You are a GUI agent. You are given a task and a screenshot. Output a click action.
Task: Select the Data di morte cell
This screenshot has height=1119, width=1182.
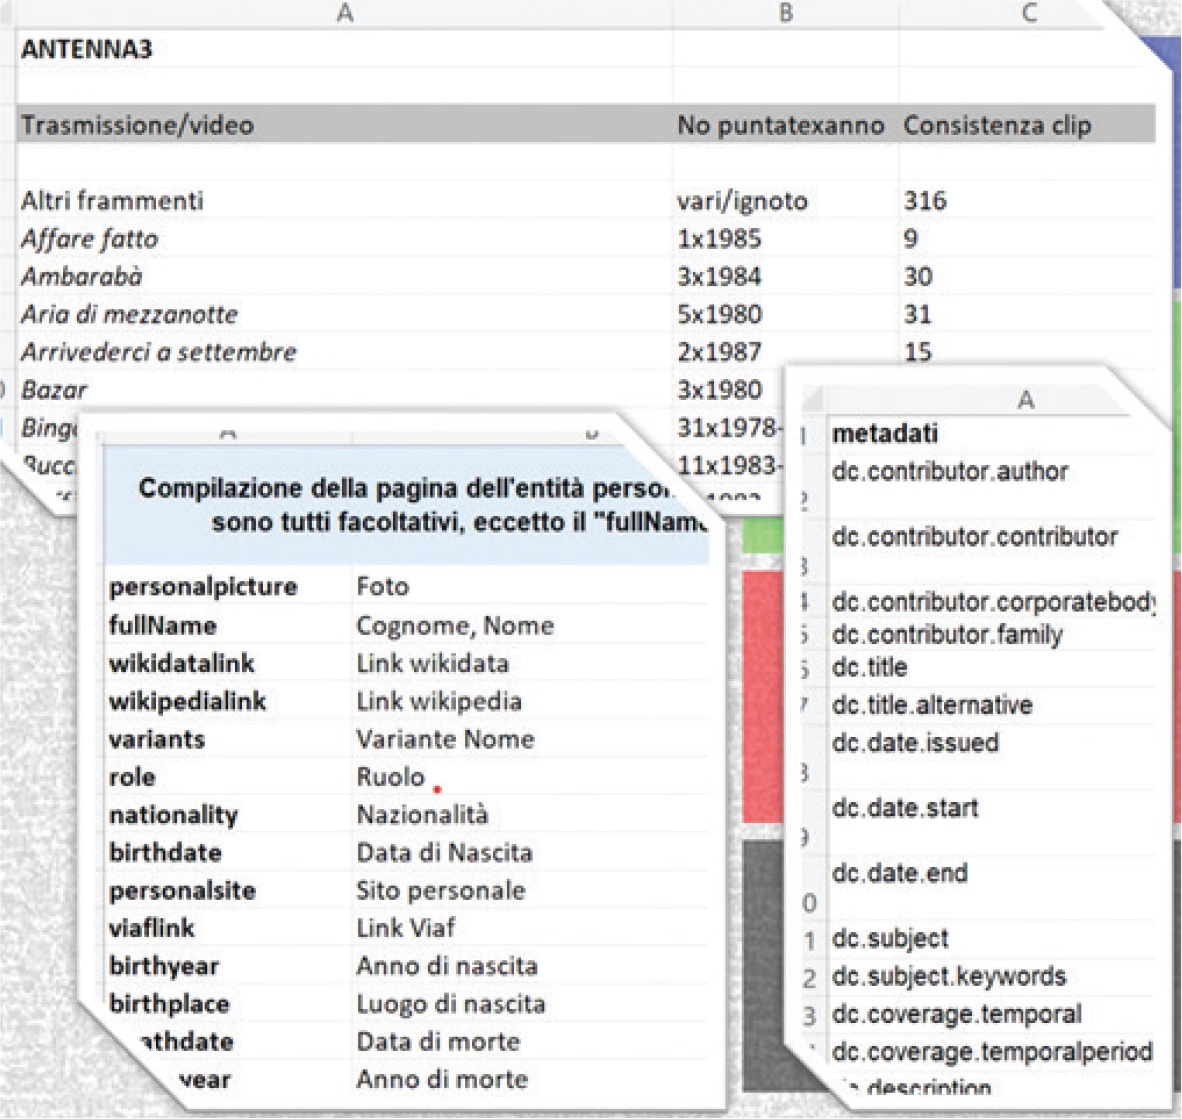(530, 1041)
